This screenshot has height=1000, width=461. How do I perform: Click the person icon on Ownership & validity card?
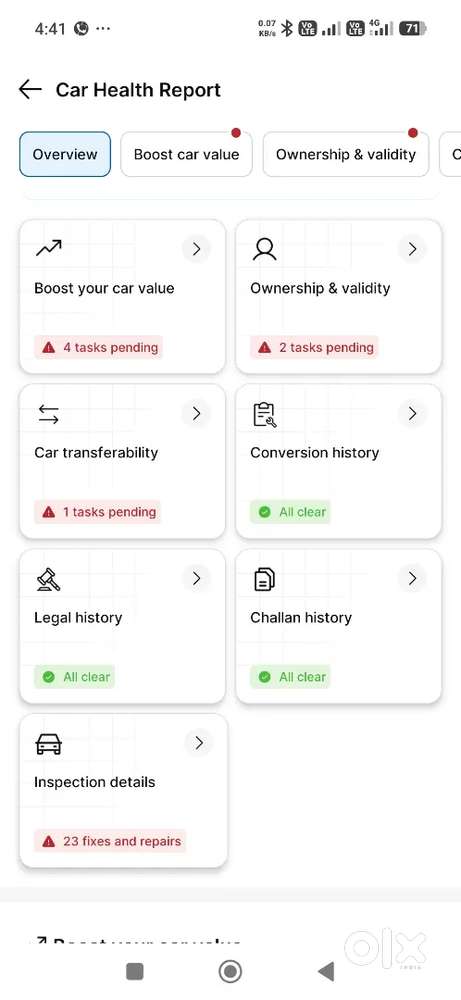pos(264,249)
